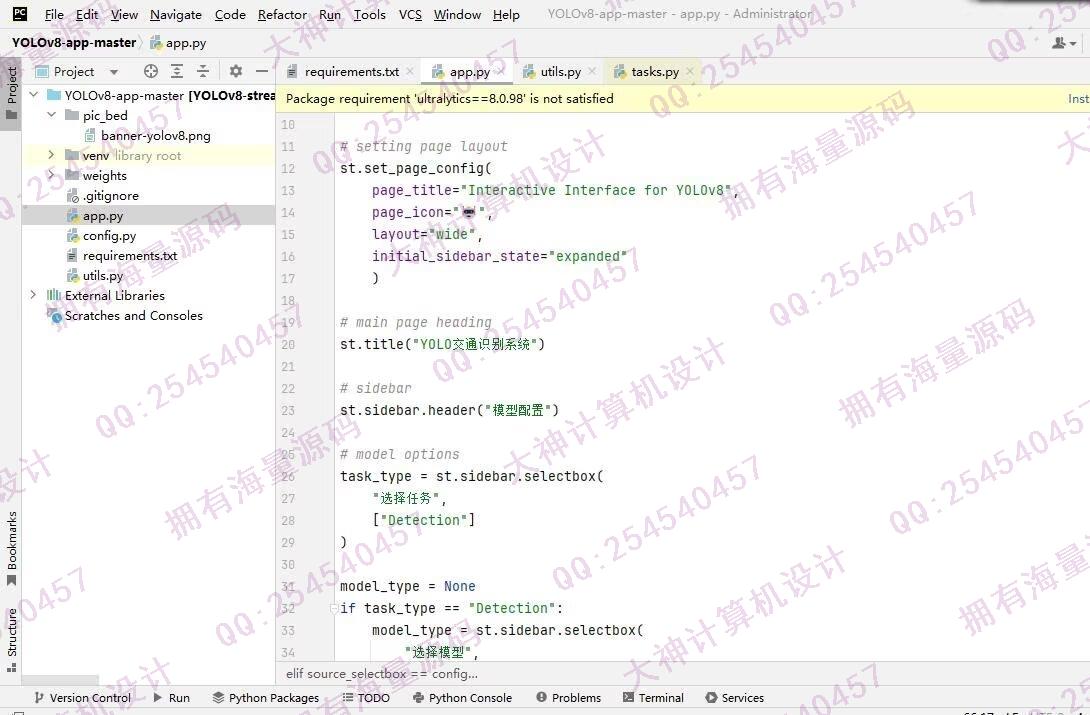Switch to utils.py editor tab
Image resolution: width=1090 pixels, height=715 pixels.
point(560,72)
